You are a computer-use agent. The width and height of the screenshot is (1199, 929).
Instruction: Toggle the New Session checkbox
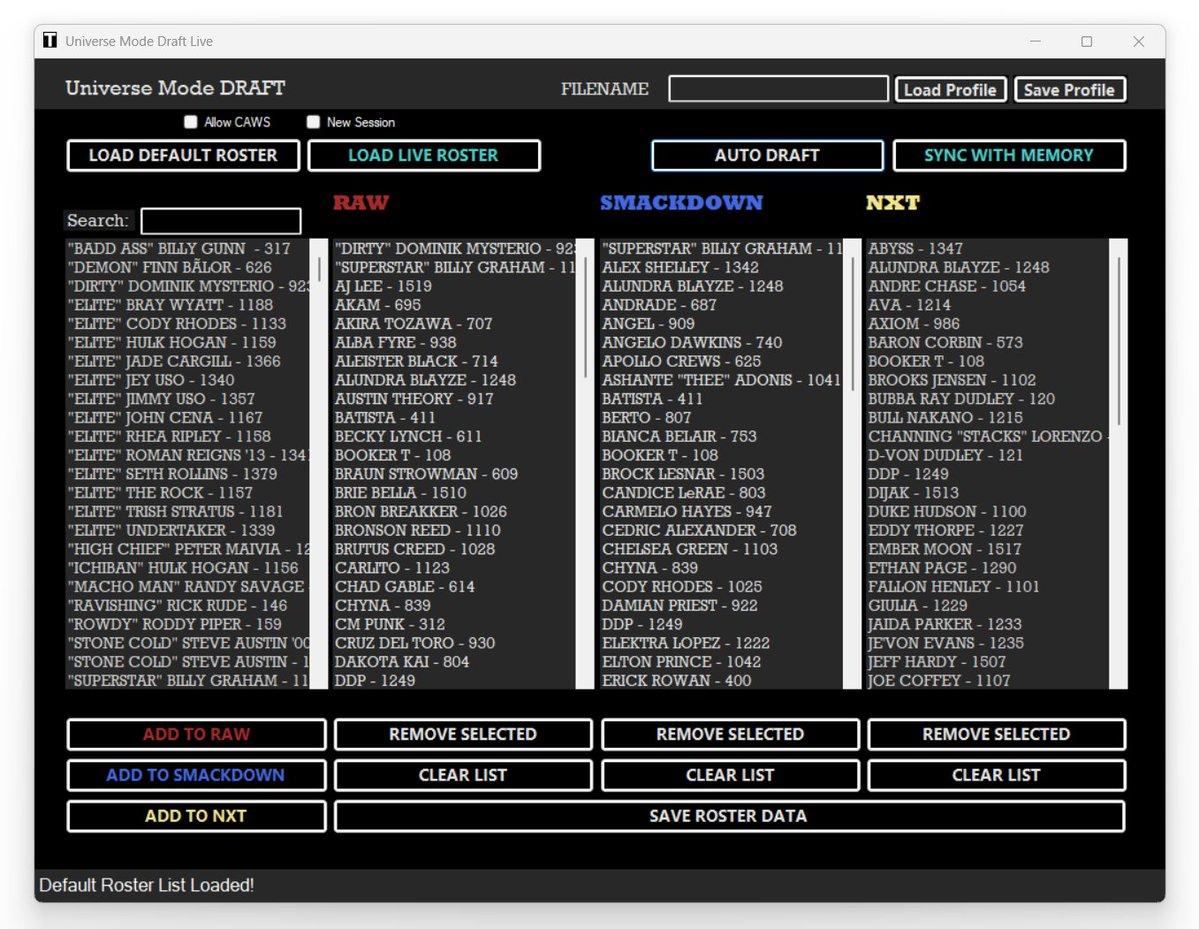click(x=313, y=122)
